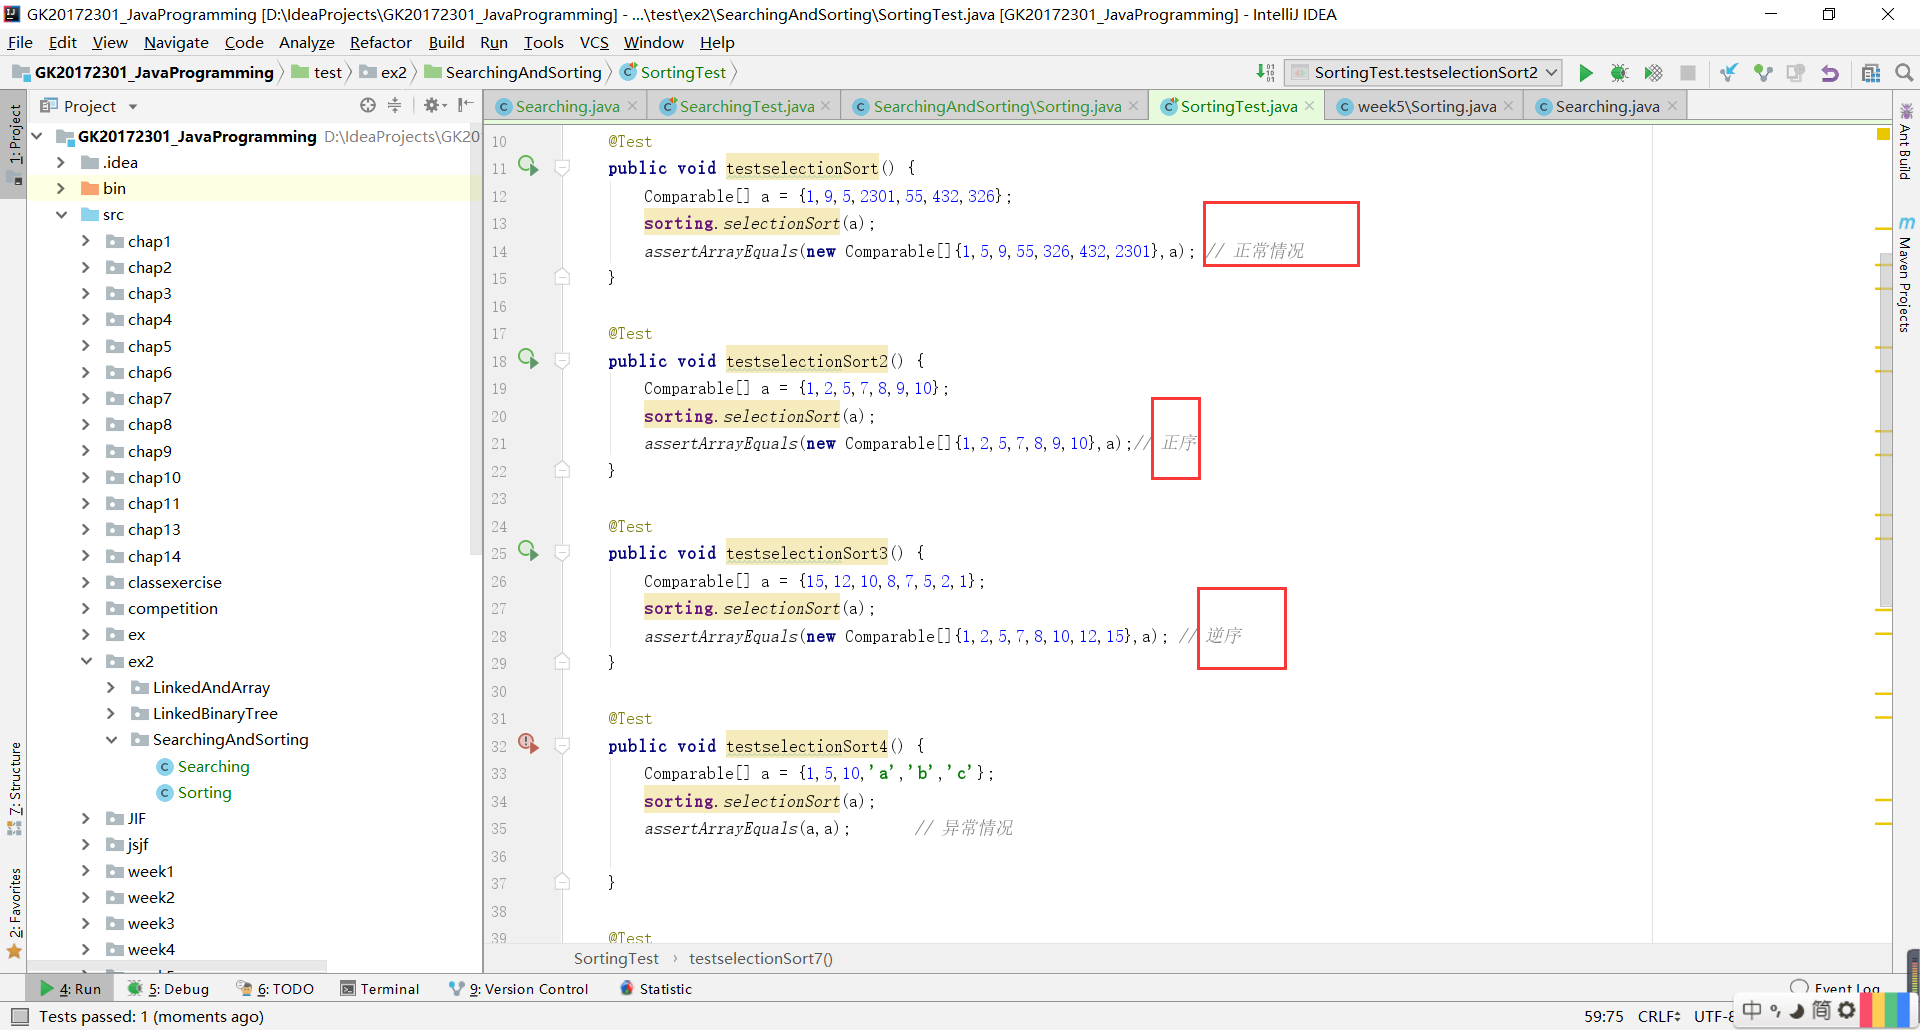Screen dimensions: 1920x1030
Task: Toggle the 1: Project tool window stripe
Action: tap(14, 144)
